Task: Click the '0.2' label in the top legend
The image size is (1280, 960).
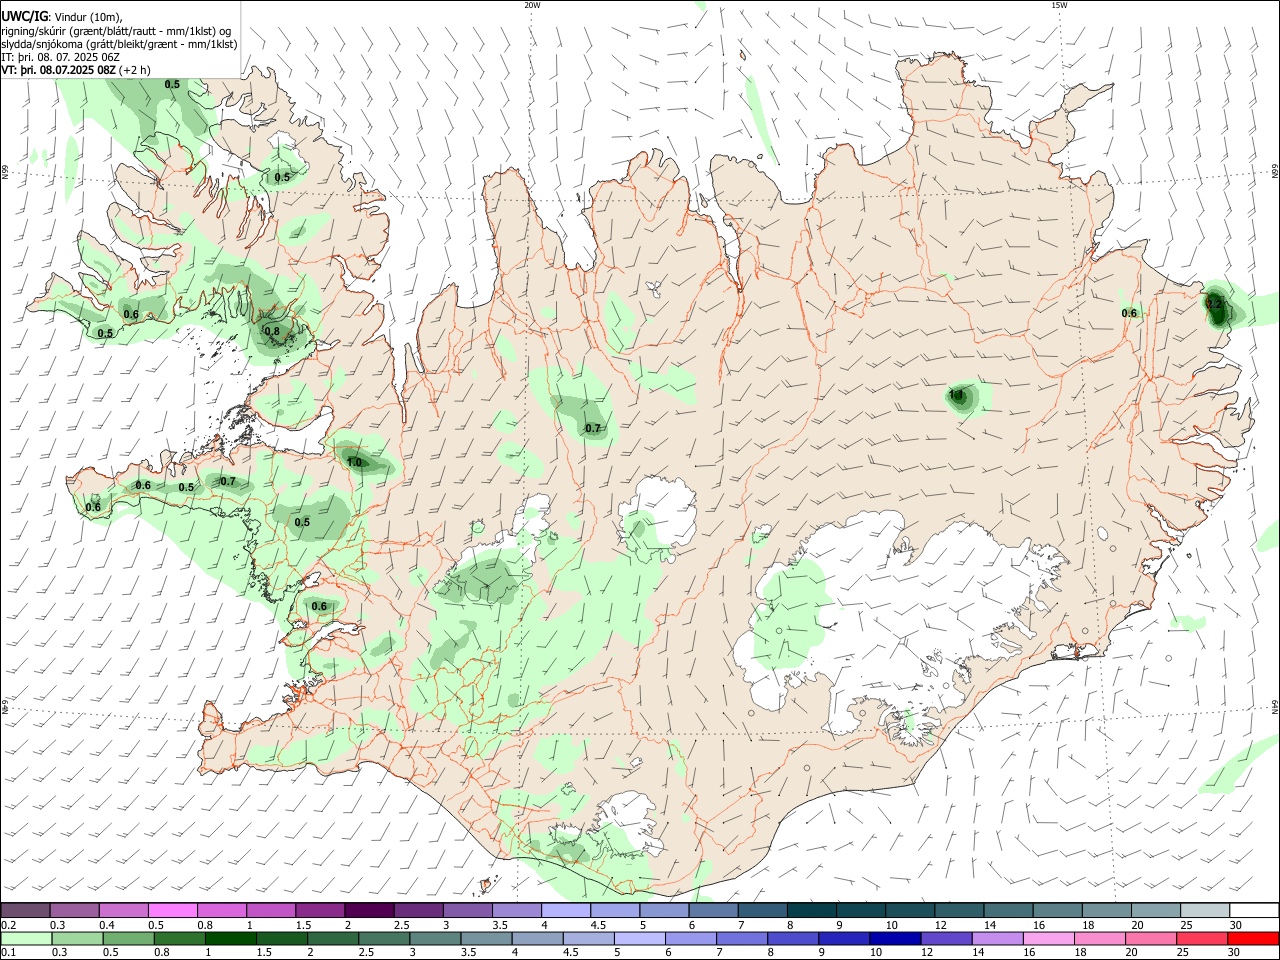Action: point(8,925)
